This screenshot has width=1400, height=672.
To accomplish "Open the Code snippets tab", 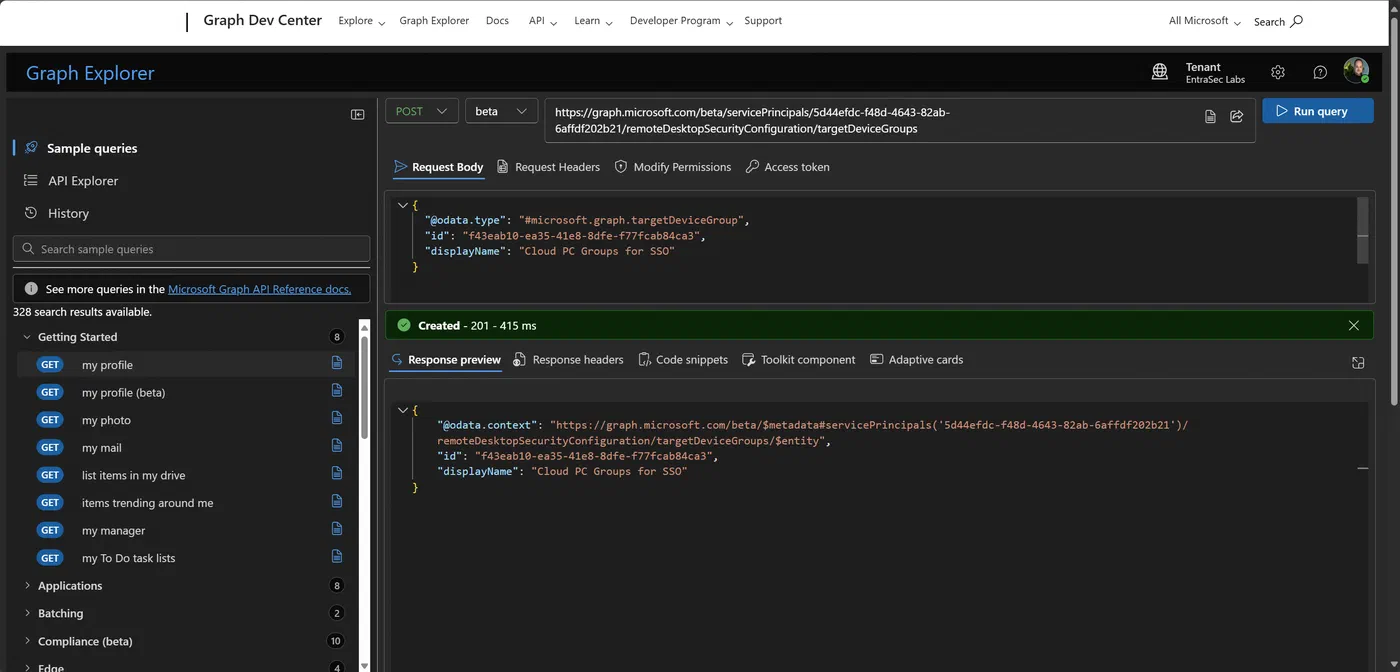I will click(x=682, y=359).
